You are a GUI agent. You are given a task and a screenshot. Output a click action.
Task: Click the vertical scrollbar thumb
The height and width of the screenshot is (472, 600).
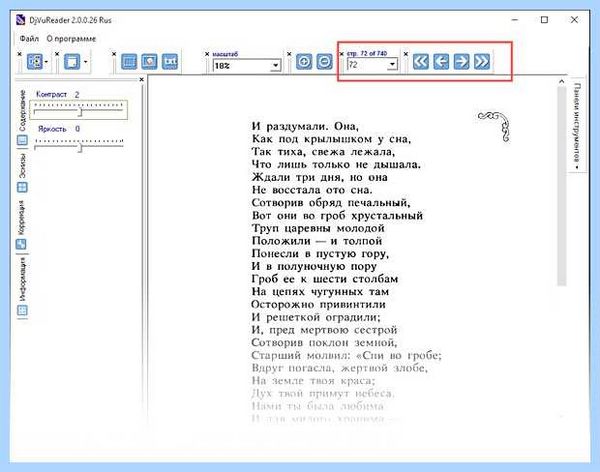coord(561,186)
